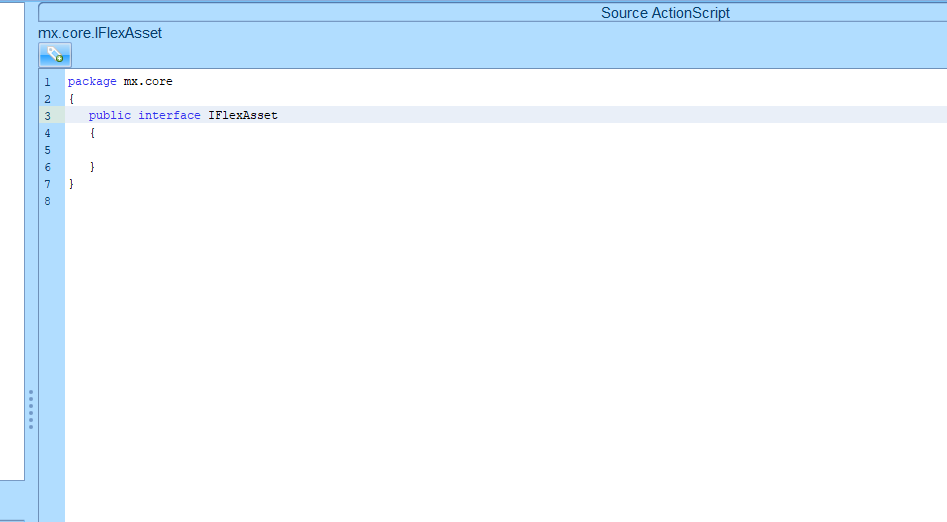The width and height of the screenshot is (947, 522).
Task: Click the closing brace on line 7
Action: coord(71,183)
